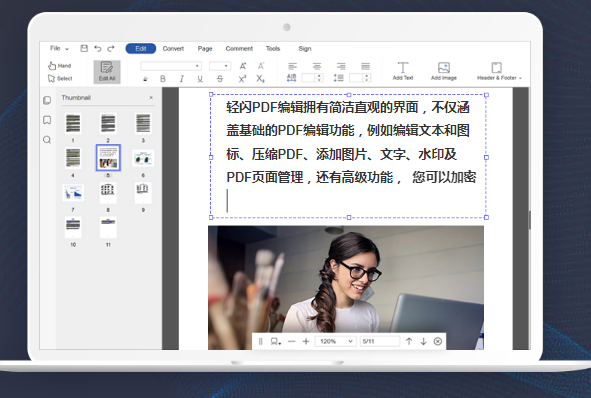Select page 6 thumbnail
Viewport: 591px width, 398px height.
[143, 158]
